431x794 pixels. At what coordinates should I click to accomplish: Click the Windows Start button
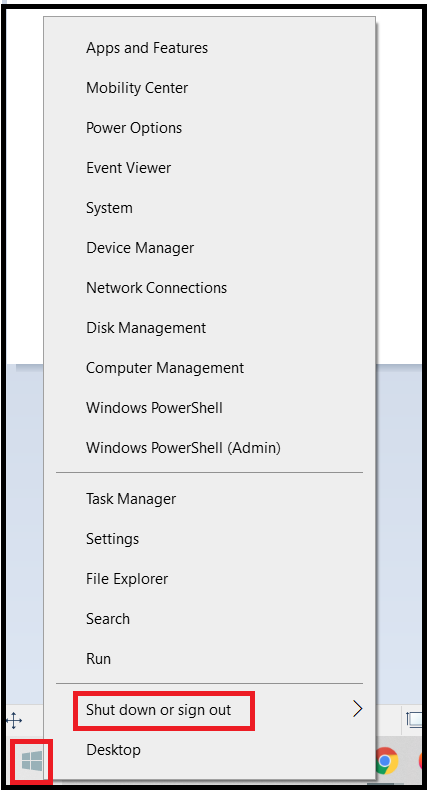pos(31,761)
